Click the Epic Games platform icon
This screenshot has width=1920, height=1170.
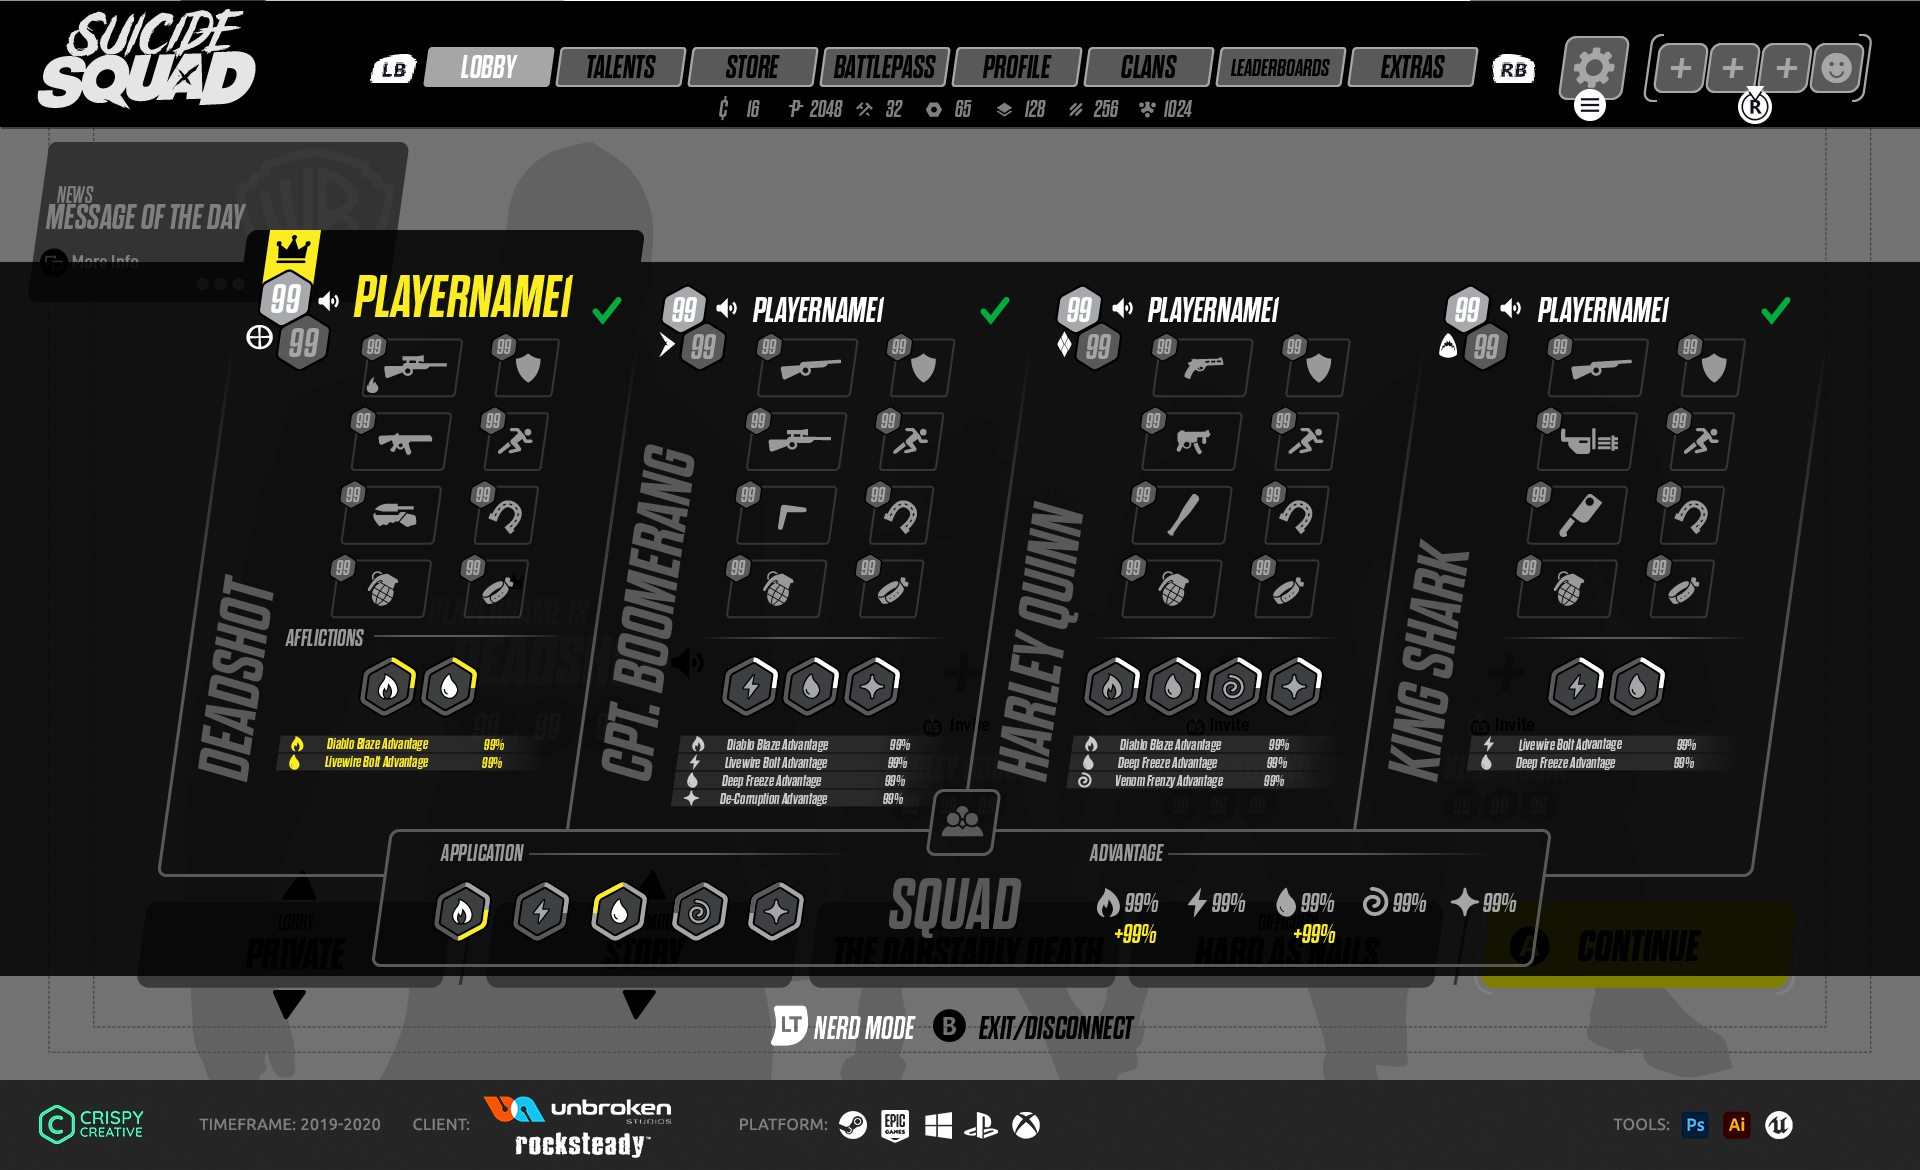coord(895,1125)
